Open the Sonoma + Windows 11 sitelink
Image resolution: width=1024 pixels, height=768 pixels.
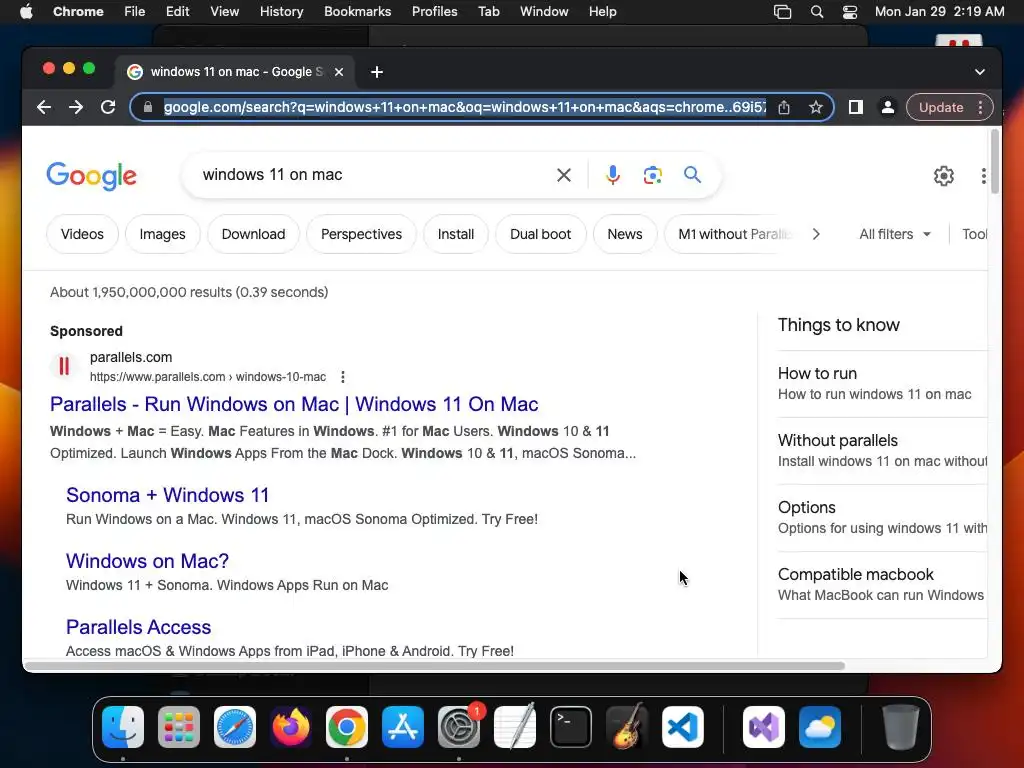pos(167,495)
